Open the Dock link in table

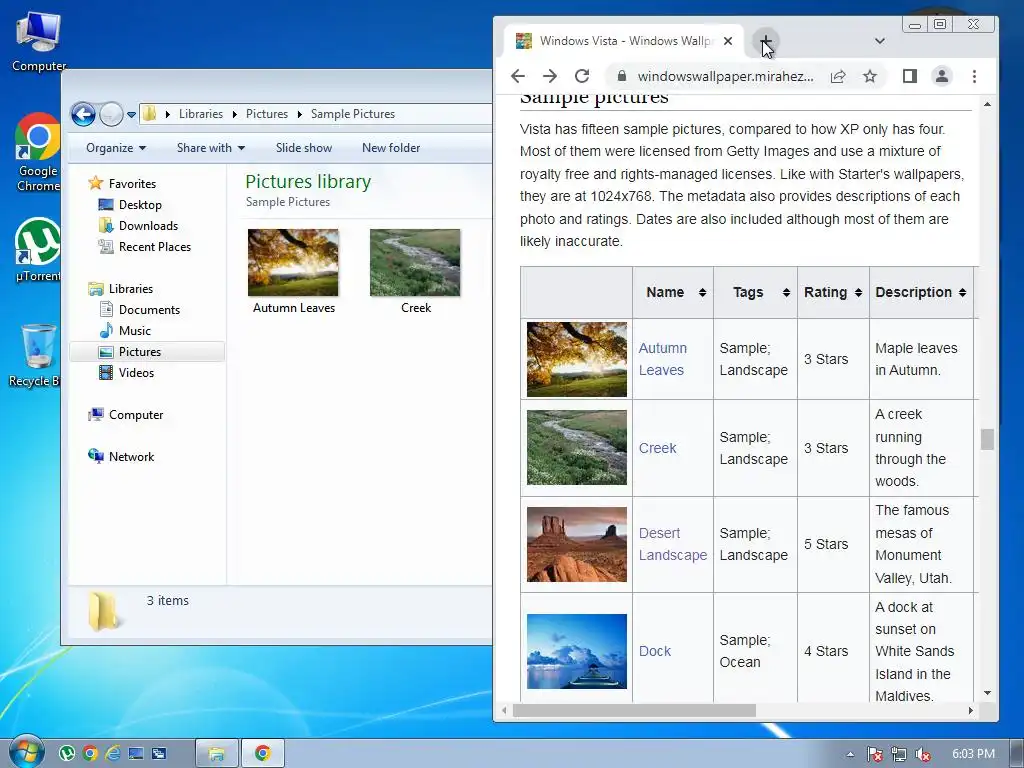[654, 651]
